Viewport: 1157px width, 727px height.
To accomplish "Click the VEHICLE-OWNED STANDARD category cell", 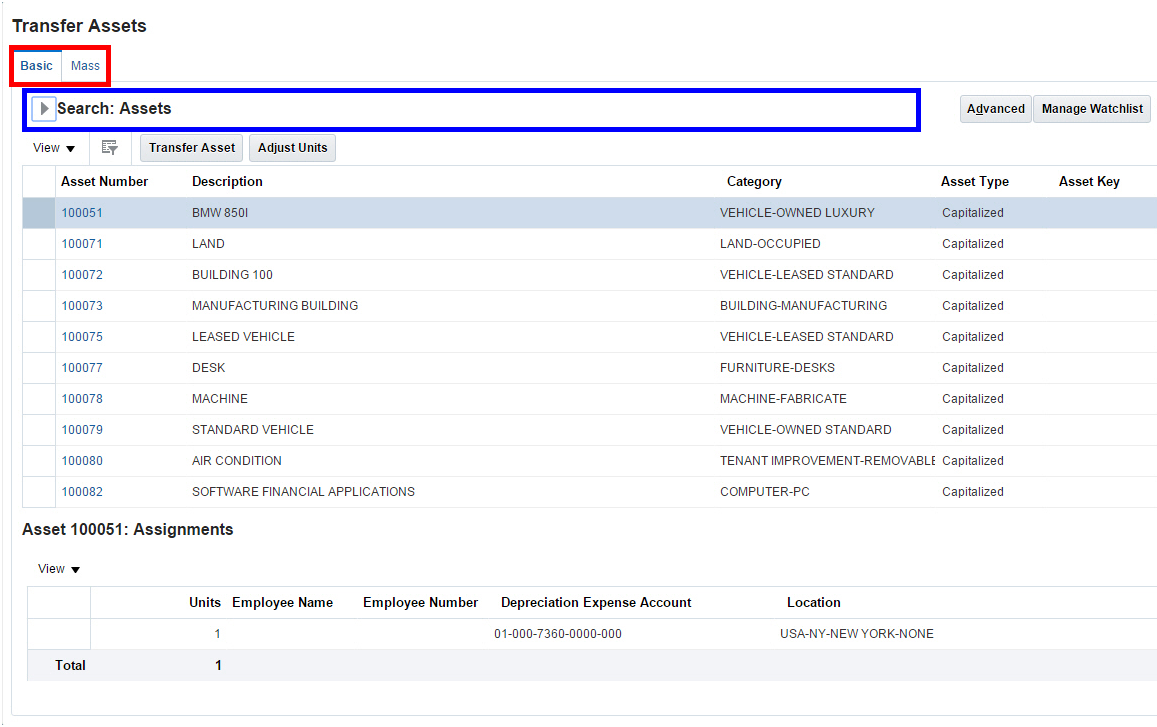I will pos(805,430).
